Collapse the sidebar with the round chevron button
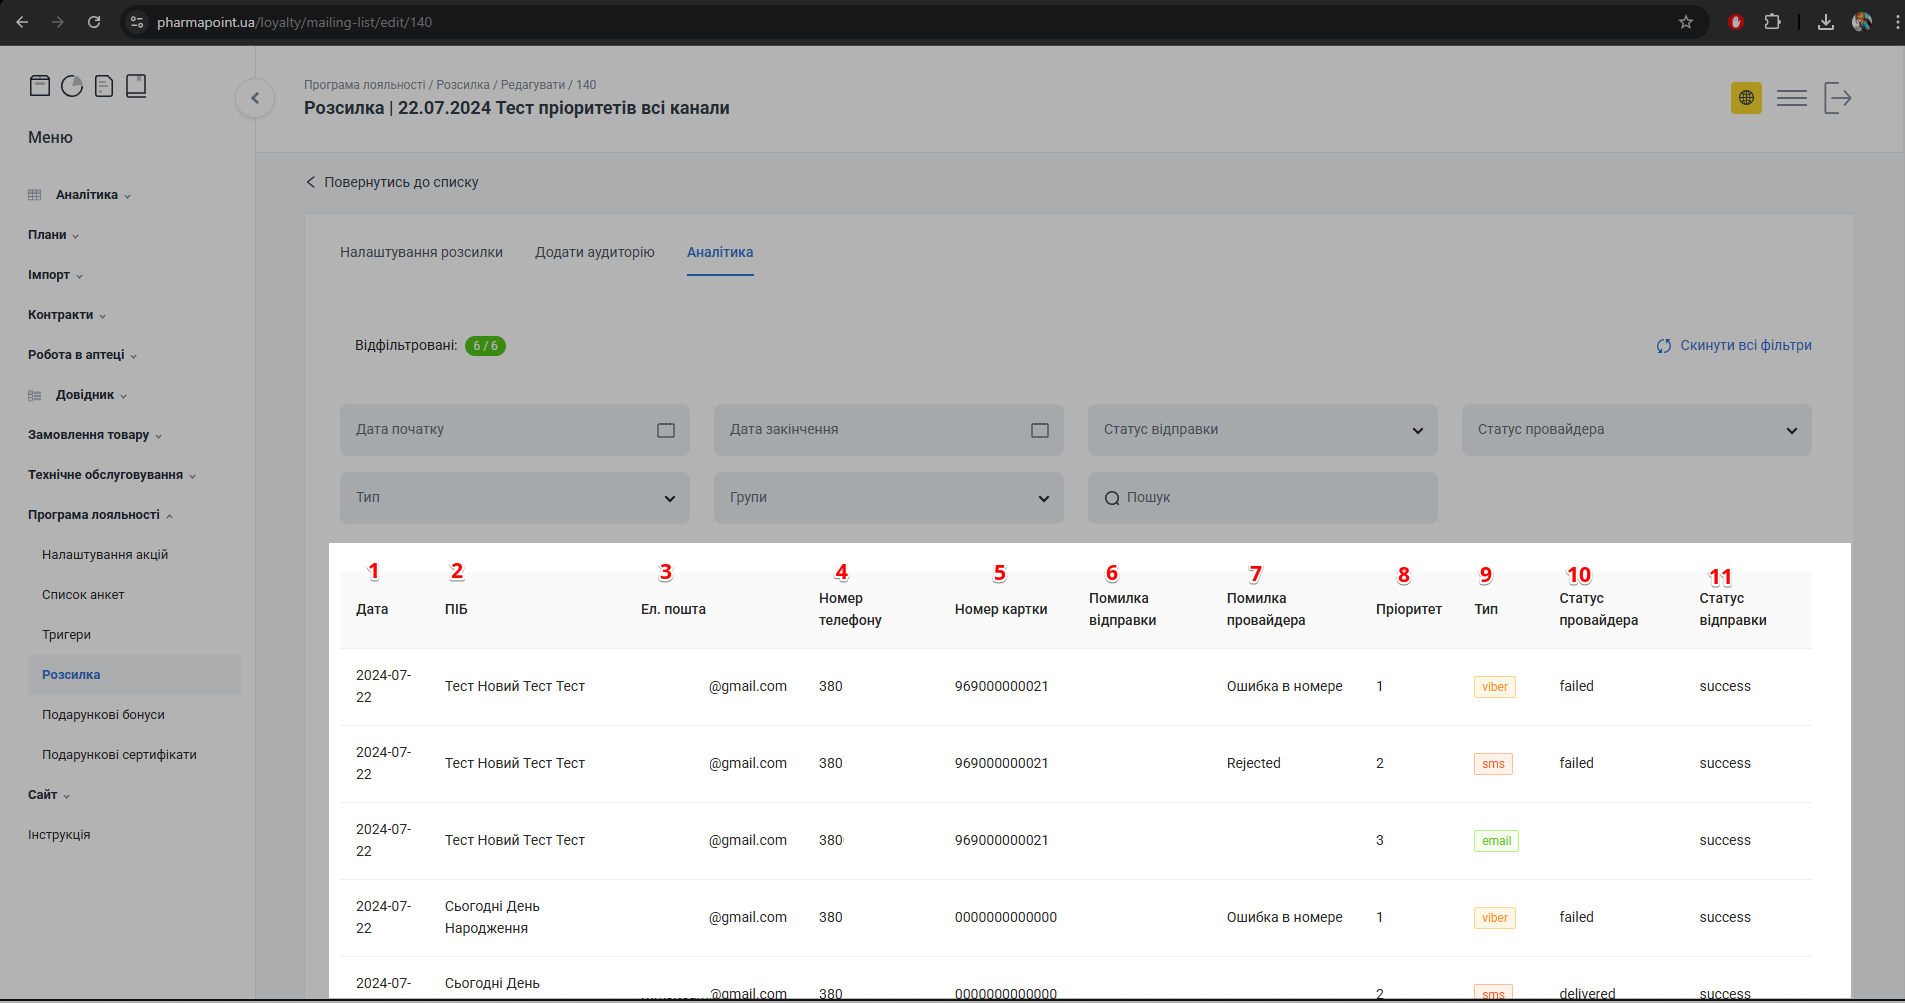1905x1003 pixels. click(255, 98)
